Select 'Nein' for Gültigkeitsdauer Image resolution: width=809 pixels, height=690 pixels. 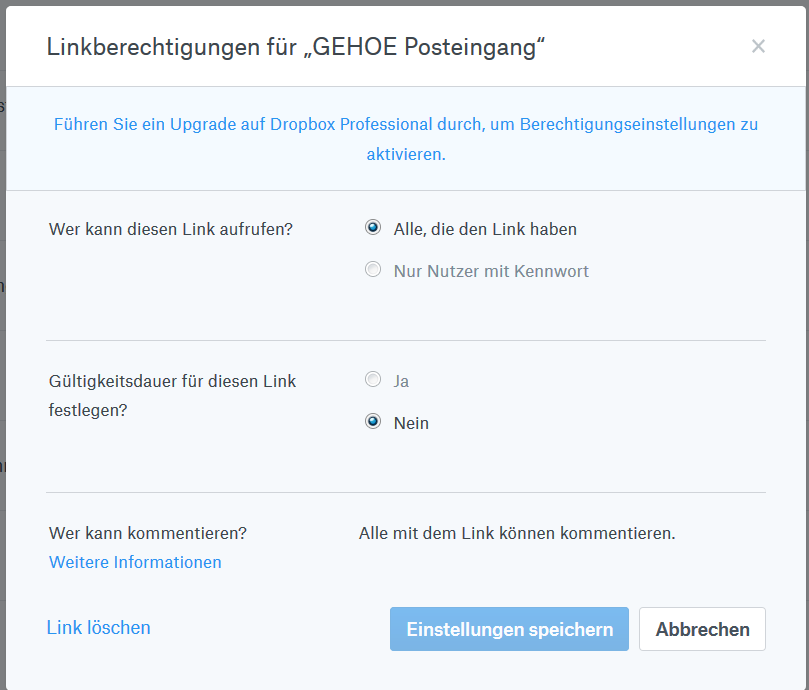tap(372, 421)
